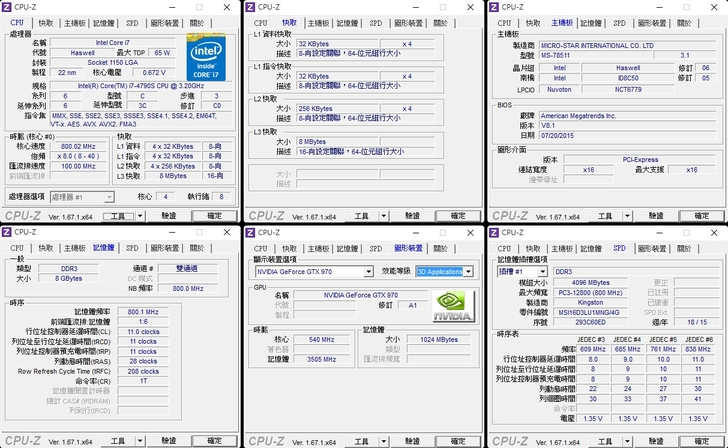
Task: Click the max bandwidth 'PC3-12800 (800 MHz)'
Action: pyautogui.click(x=590, y=292)
